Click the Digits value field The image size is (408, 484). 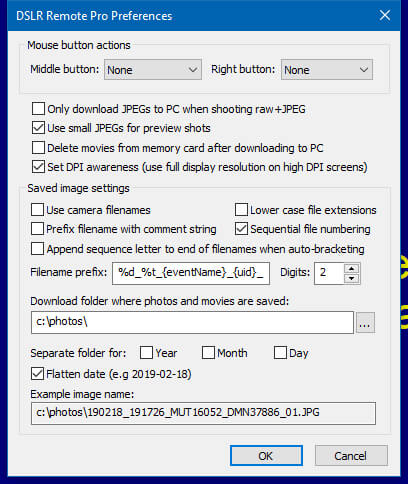(329, 273)
